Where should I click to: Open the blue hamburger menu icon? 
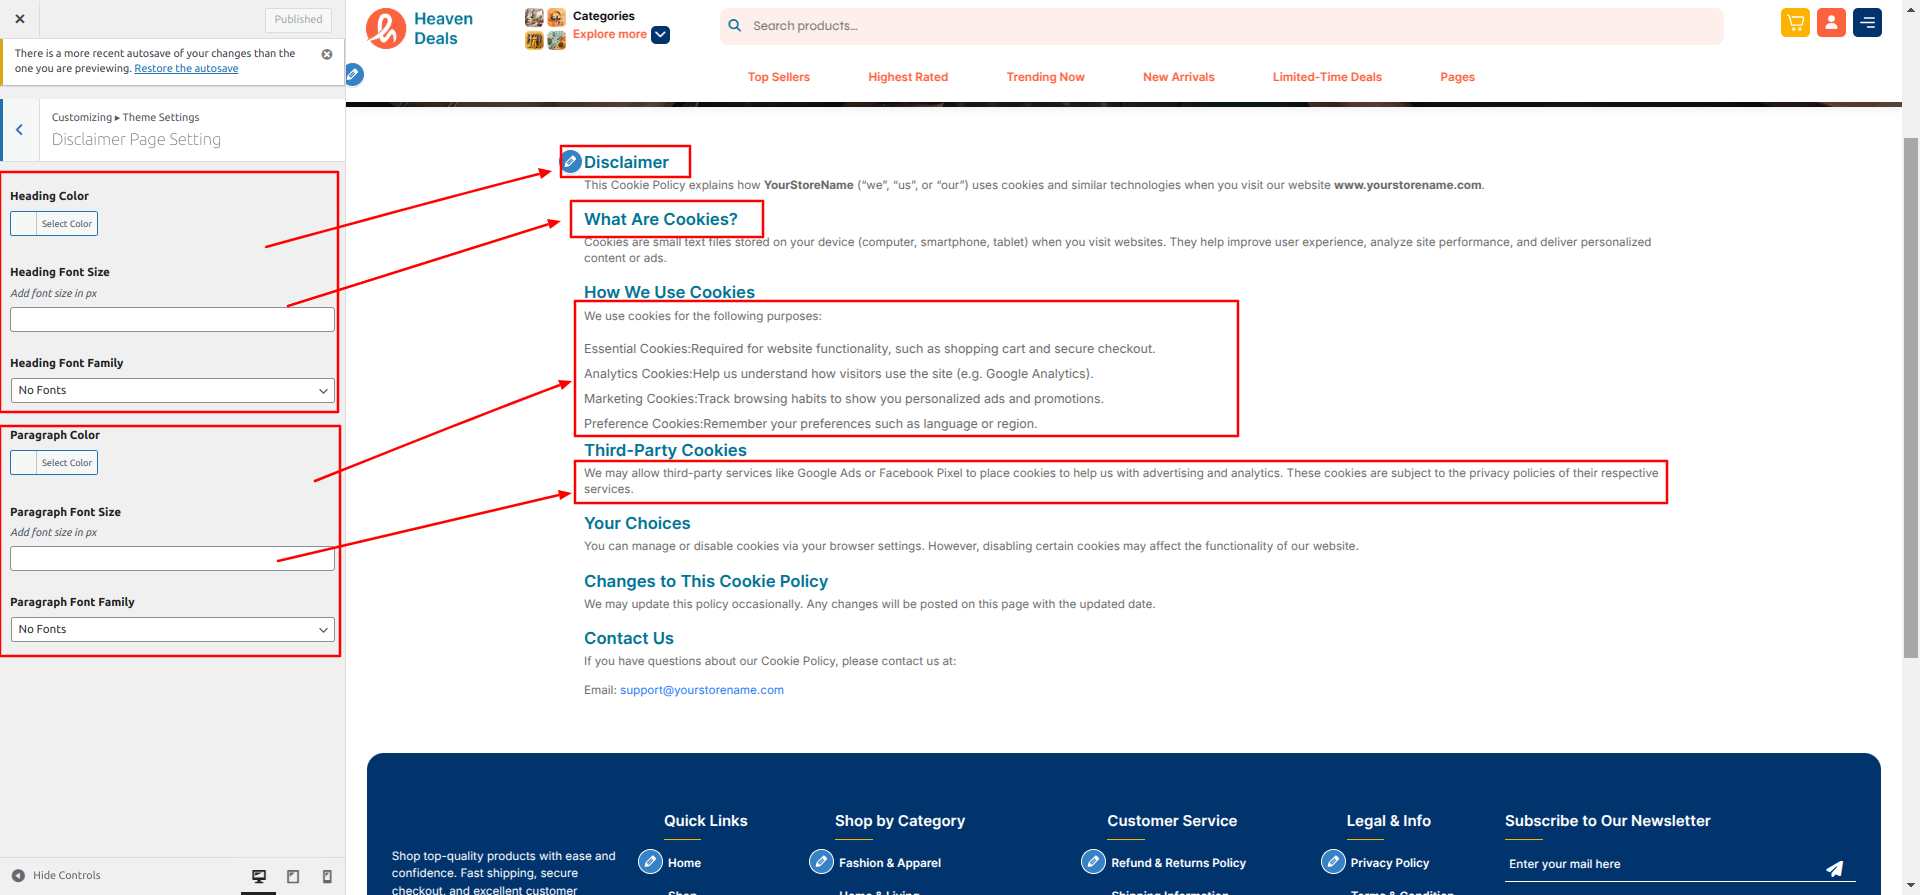[x=1867, y=22]
